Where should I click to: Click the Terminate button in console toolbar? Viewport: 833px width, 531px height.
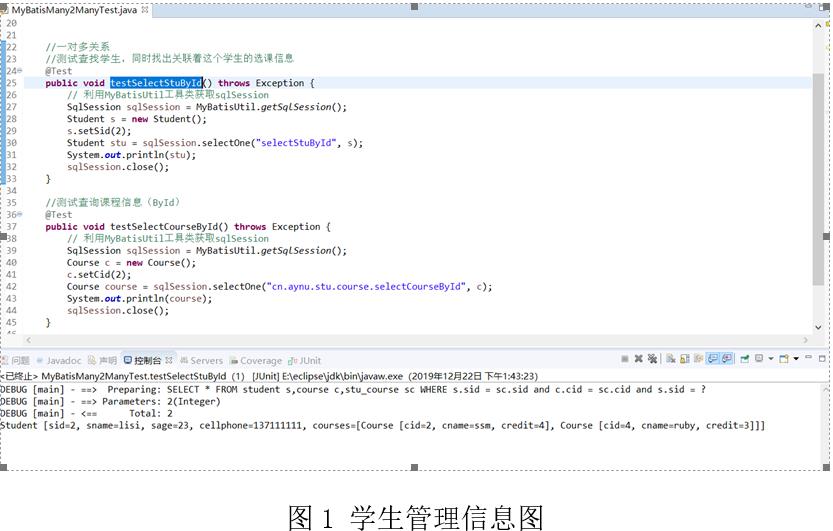(625, 359)
